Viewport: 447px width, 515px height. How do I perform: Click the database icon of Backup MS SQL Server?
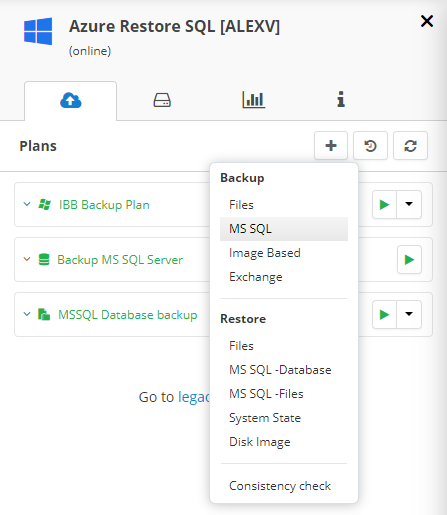pos(44,259)
